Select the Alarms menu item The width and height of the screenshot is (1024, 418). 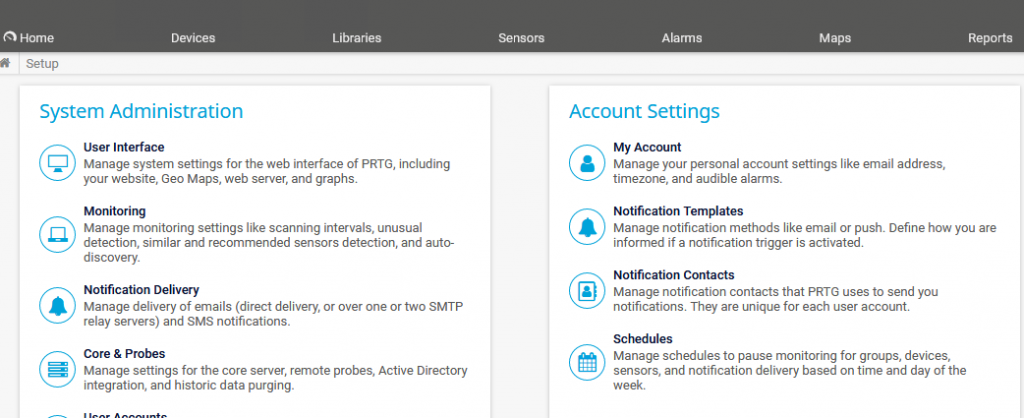[682, 38]
